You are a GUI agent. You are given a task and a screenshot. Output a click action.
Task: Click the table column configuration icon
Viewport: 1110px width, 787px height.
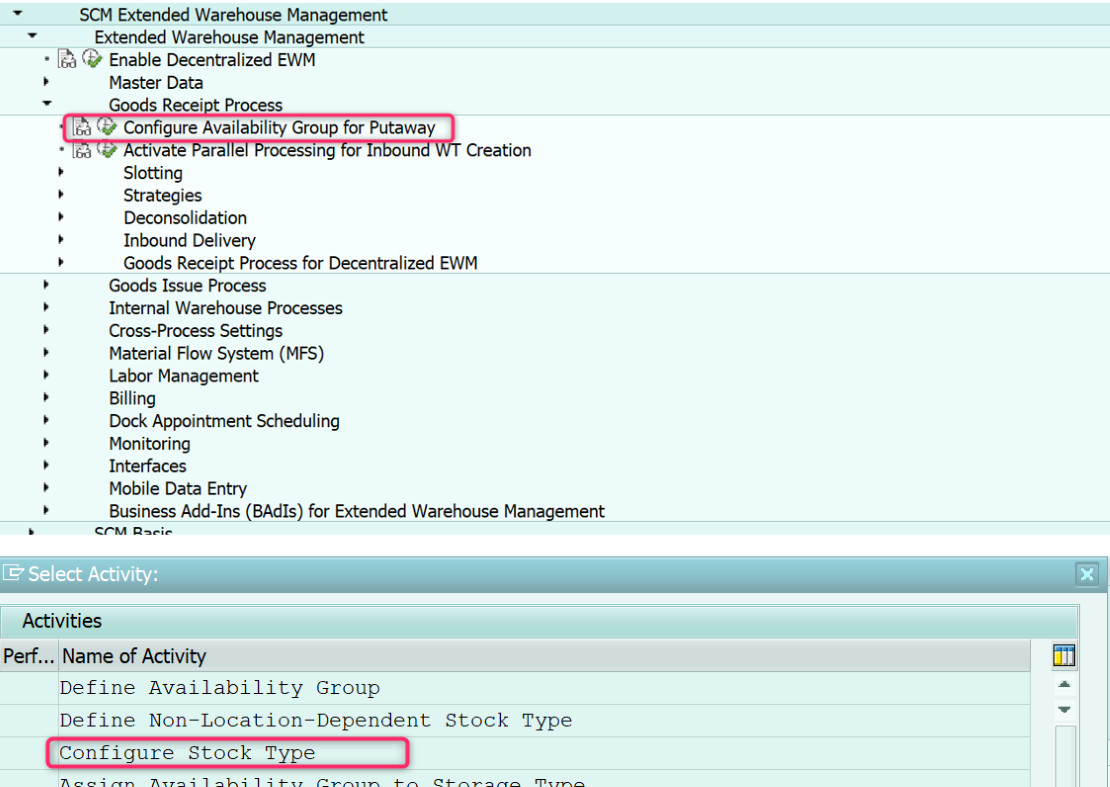1064,656
